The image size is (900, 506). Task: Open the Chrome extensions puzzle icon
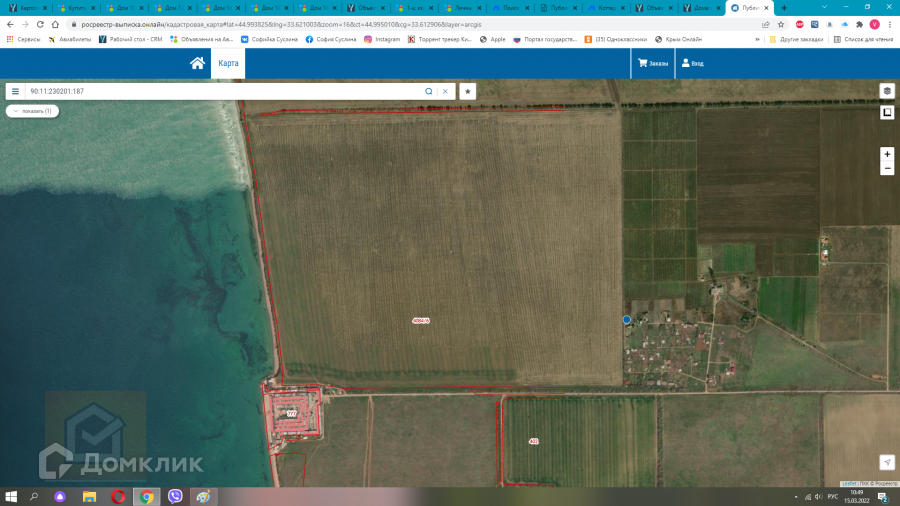[859, 25]
